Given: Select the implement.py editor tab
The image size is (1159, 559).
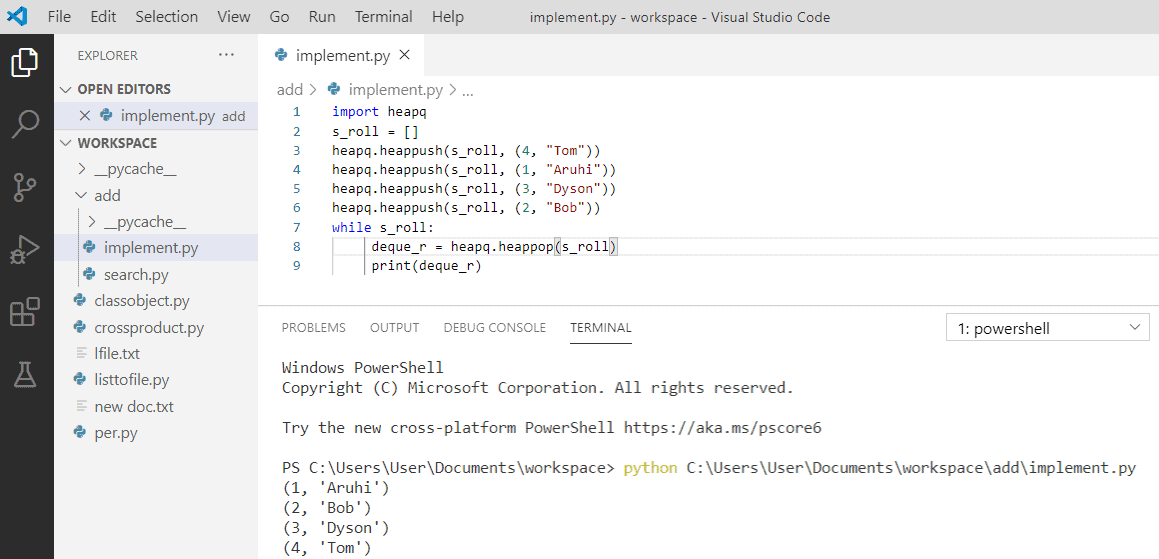Looking at the screenshot, I should (x=341, y=55).
